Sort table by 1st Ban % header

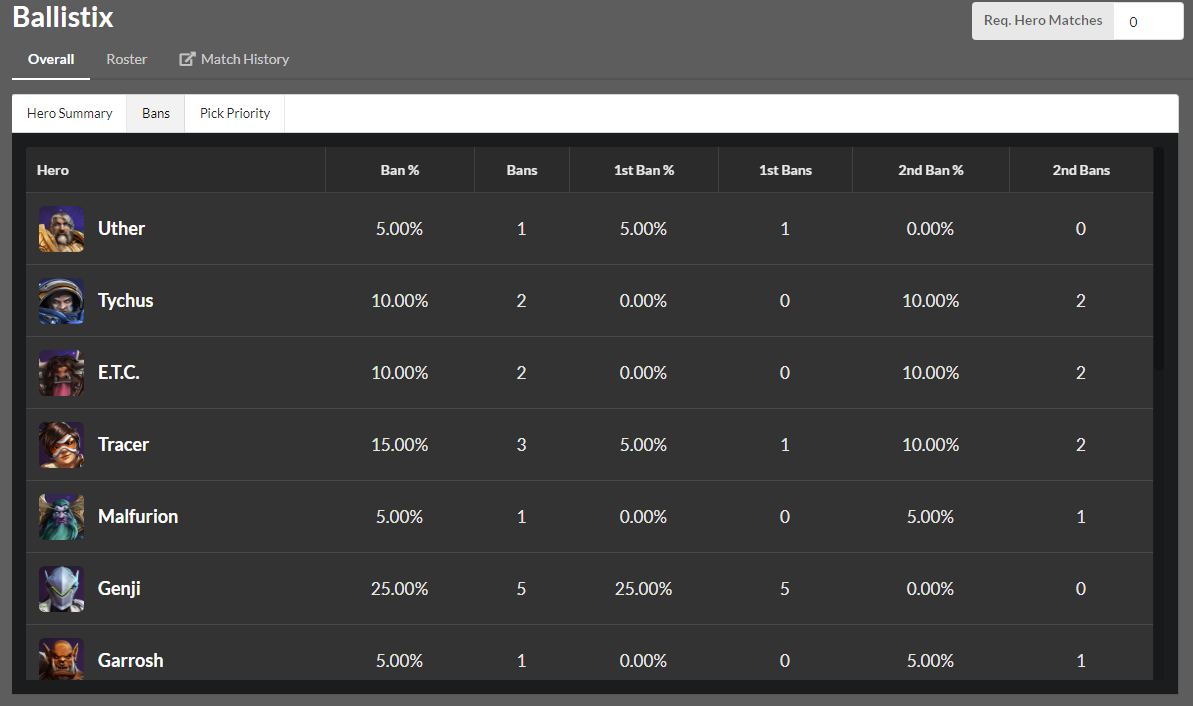pos(644,170)
